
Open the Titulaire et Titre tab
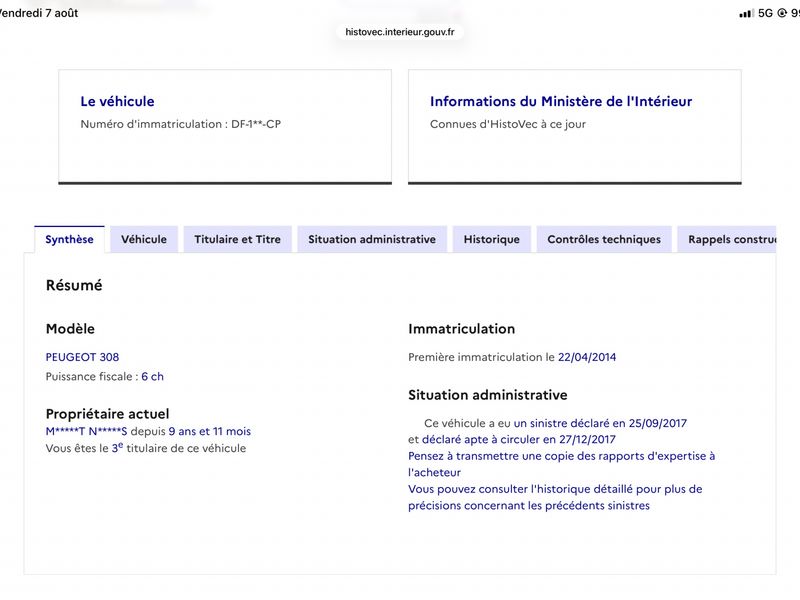click(237, 239)
